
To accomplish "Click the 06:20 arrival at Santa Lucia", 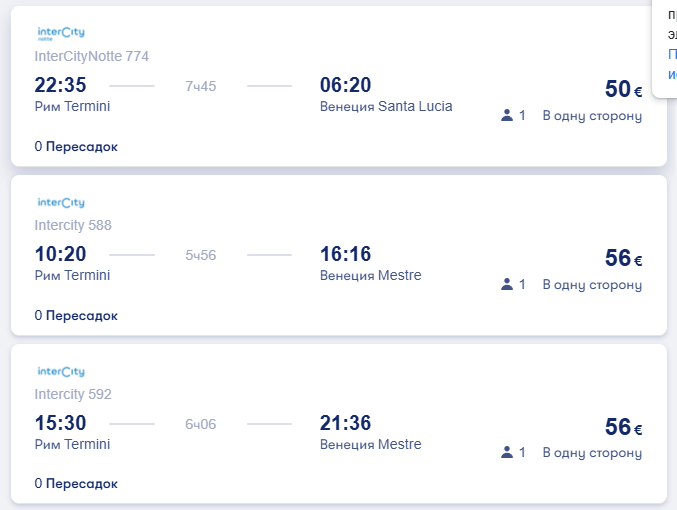I will point(346,85).
